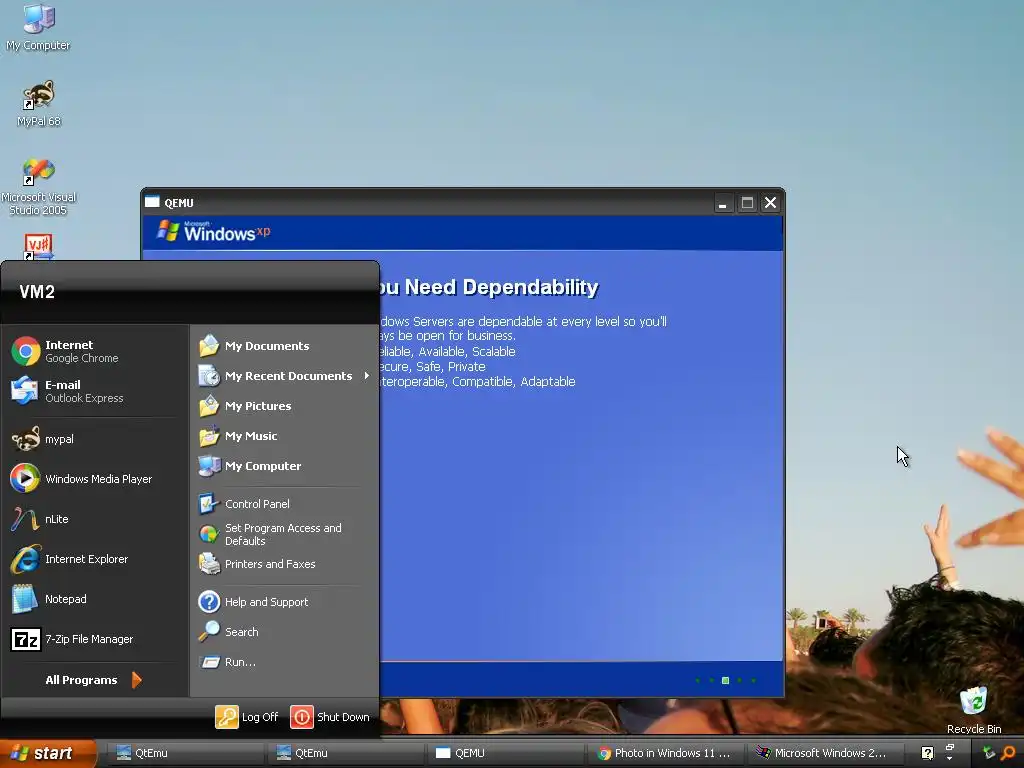This screenshot has width=1024, height=768.
Task: Open Internet Explorer from Start menu
Action: tap(95, 559)
